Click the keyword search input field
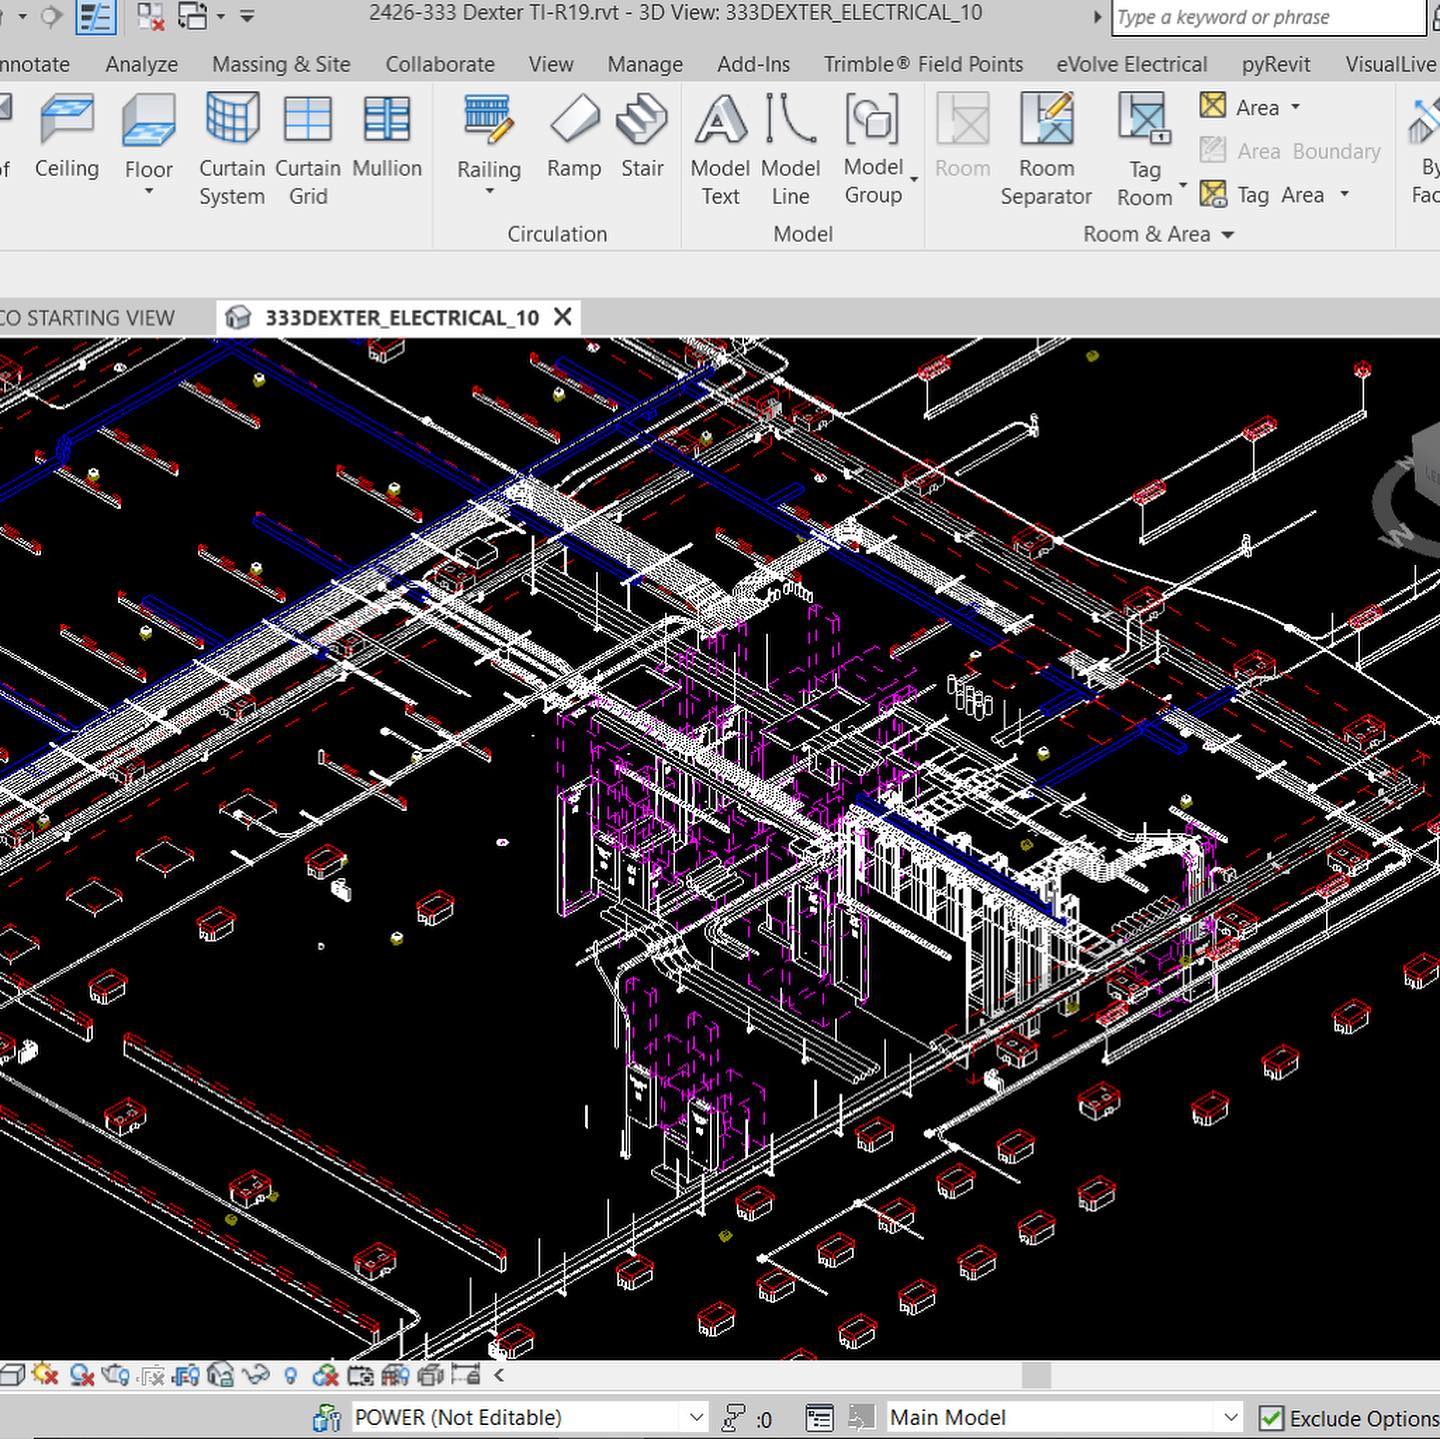The width and height of the screenshot is (1440, 1439). point(1268,17)
